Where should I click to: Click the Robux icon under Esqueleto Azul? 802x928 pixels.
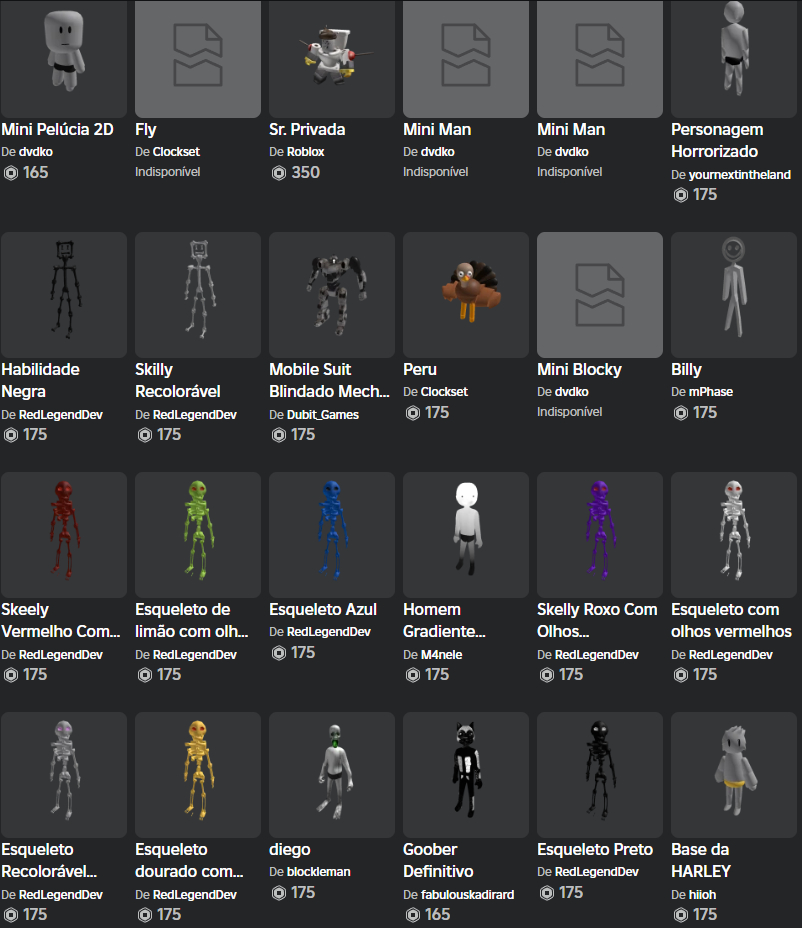279,653
